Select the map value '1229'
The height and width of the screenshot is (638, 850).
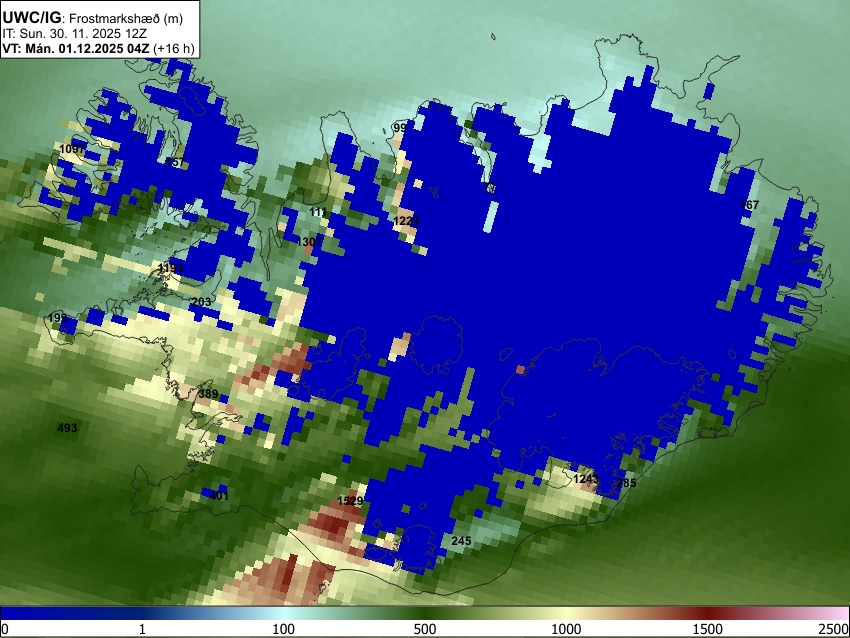click(406, 221)
